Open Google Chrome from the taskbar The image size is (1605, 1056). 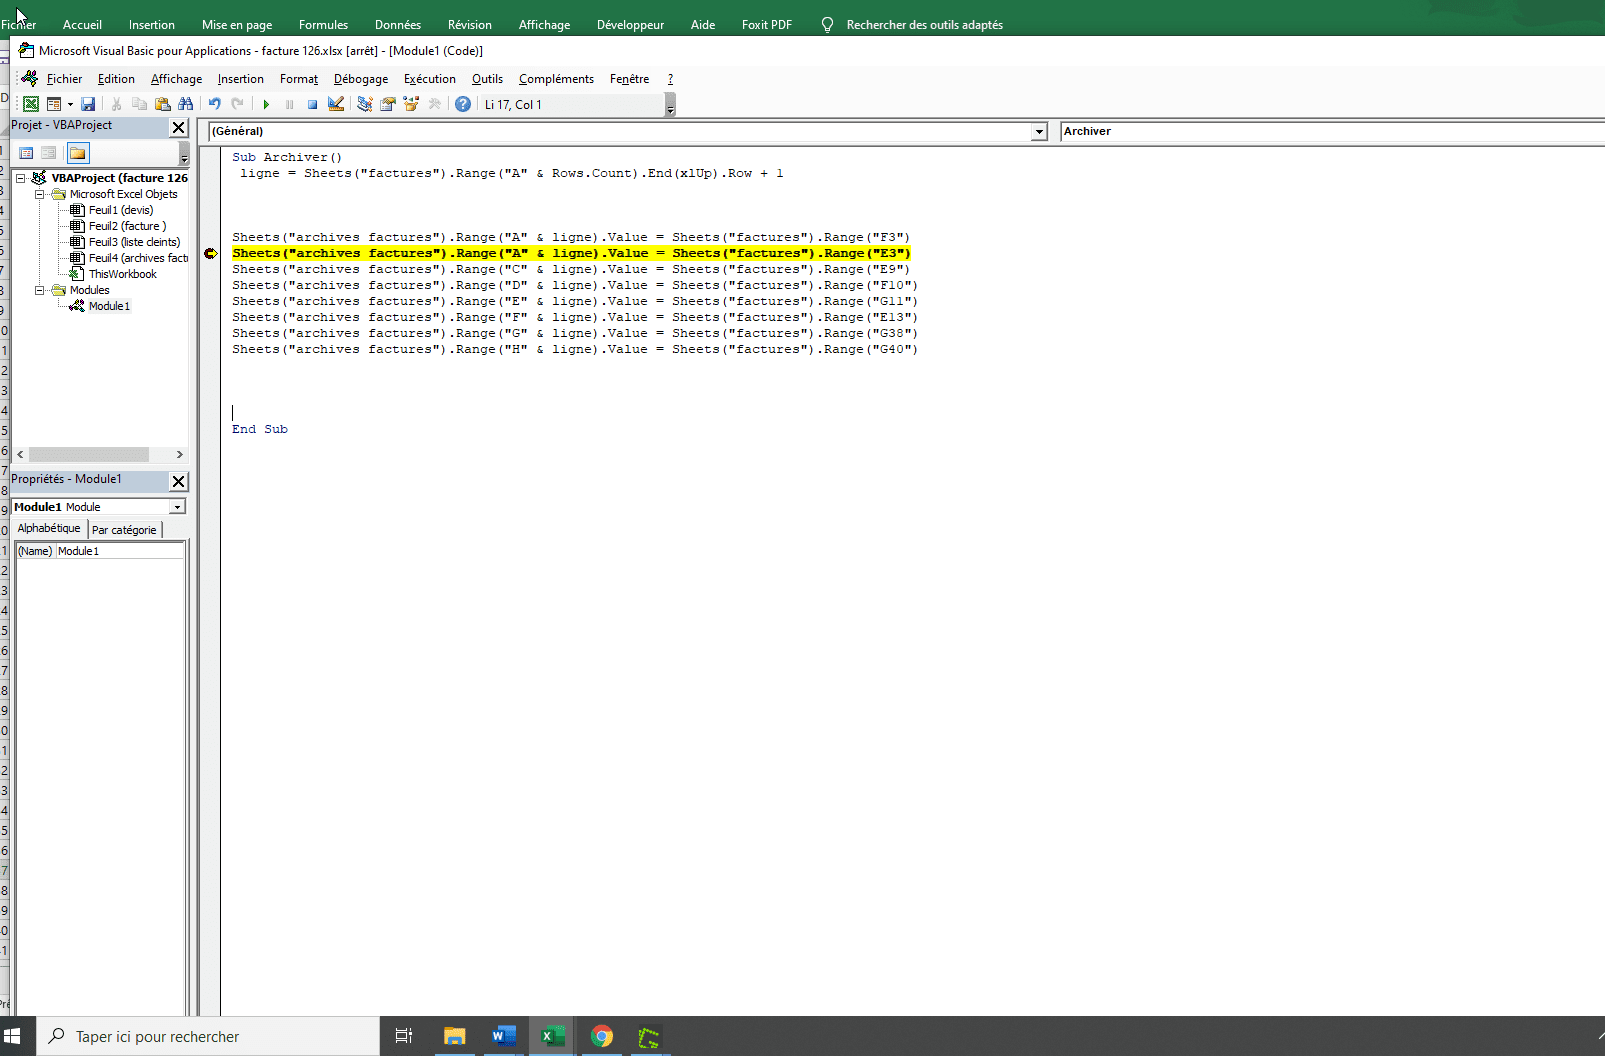tap(602, 1036)
